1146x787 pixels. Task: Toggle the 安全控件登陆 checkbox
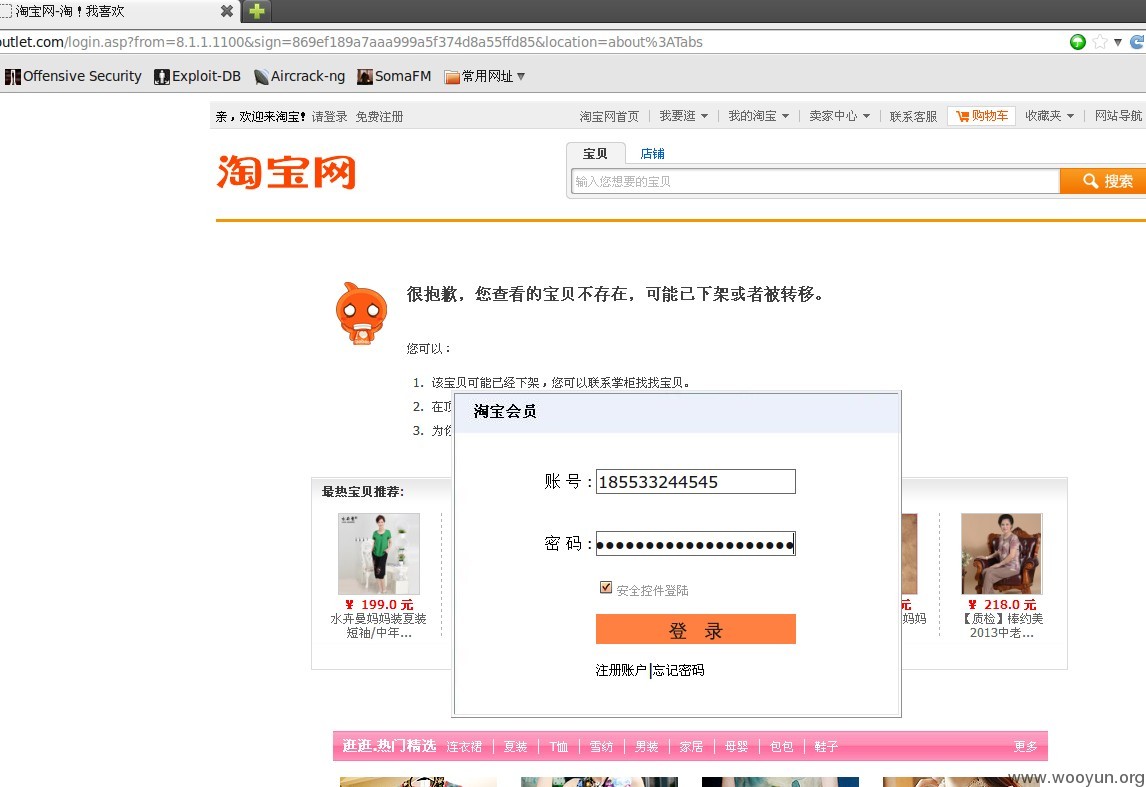[x=606, y=588]
